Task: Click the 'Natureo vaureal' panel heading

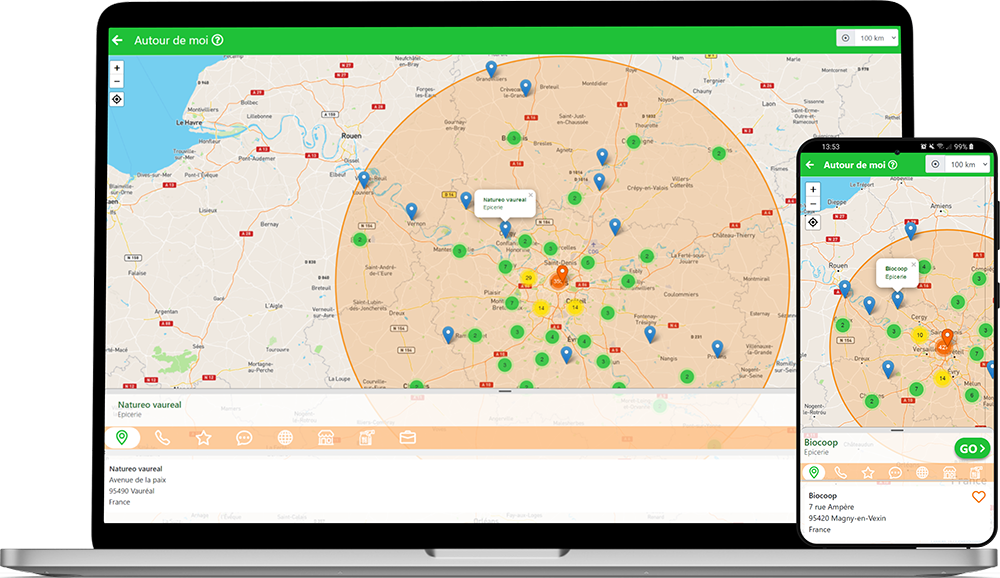Action: pyautogui.click(x=149, y=404)
